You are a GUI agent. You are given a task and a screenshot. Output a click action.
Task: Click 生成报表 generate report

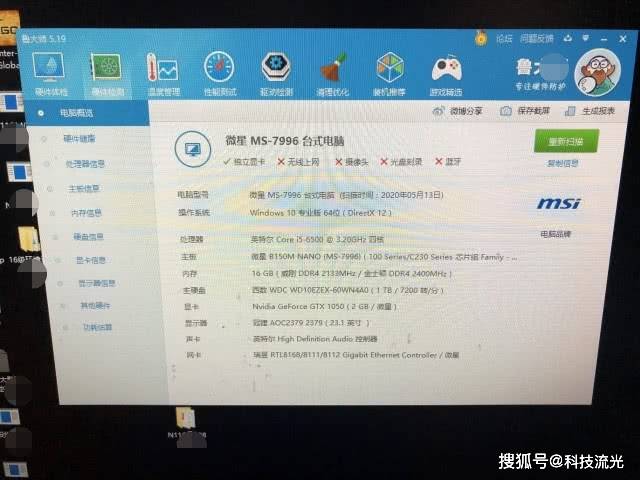(589, 111)
